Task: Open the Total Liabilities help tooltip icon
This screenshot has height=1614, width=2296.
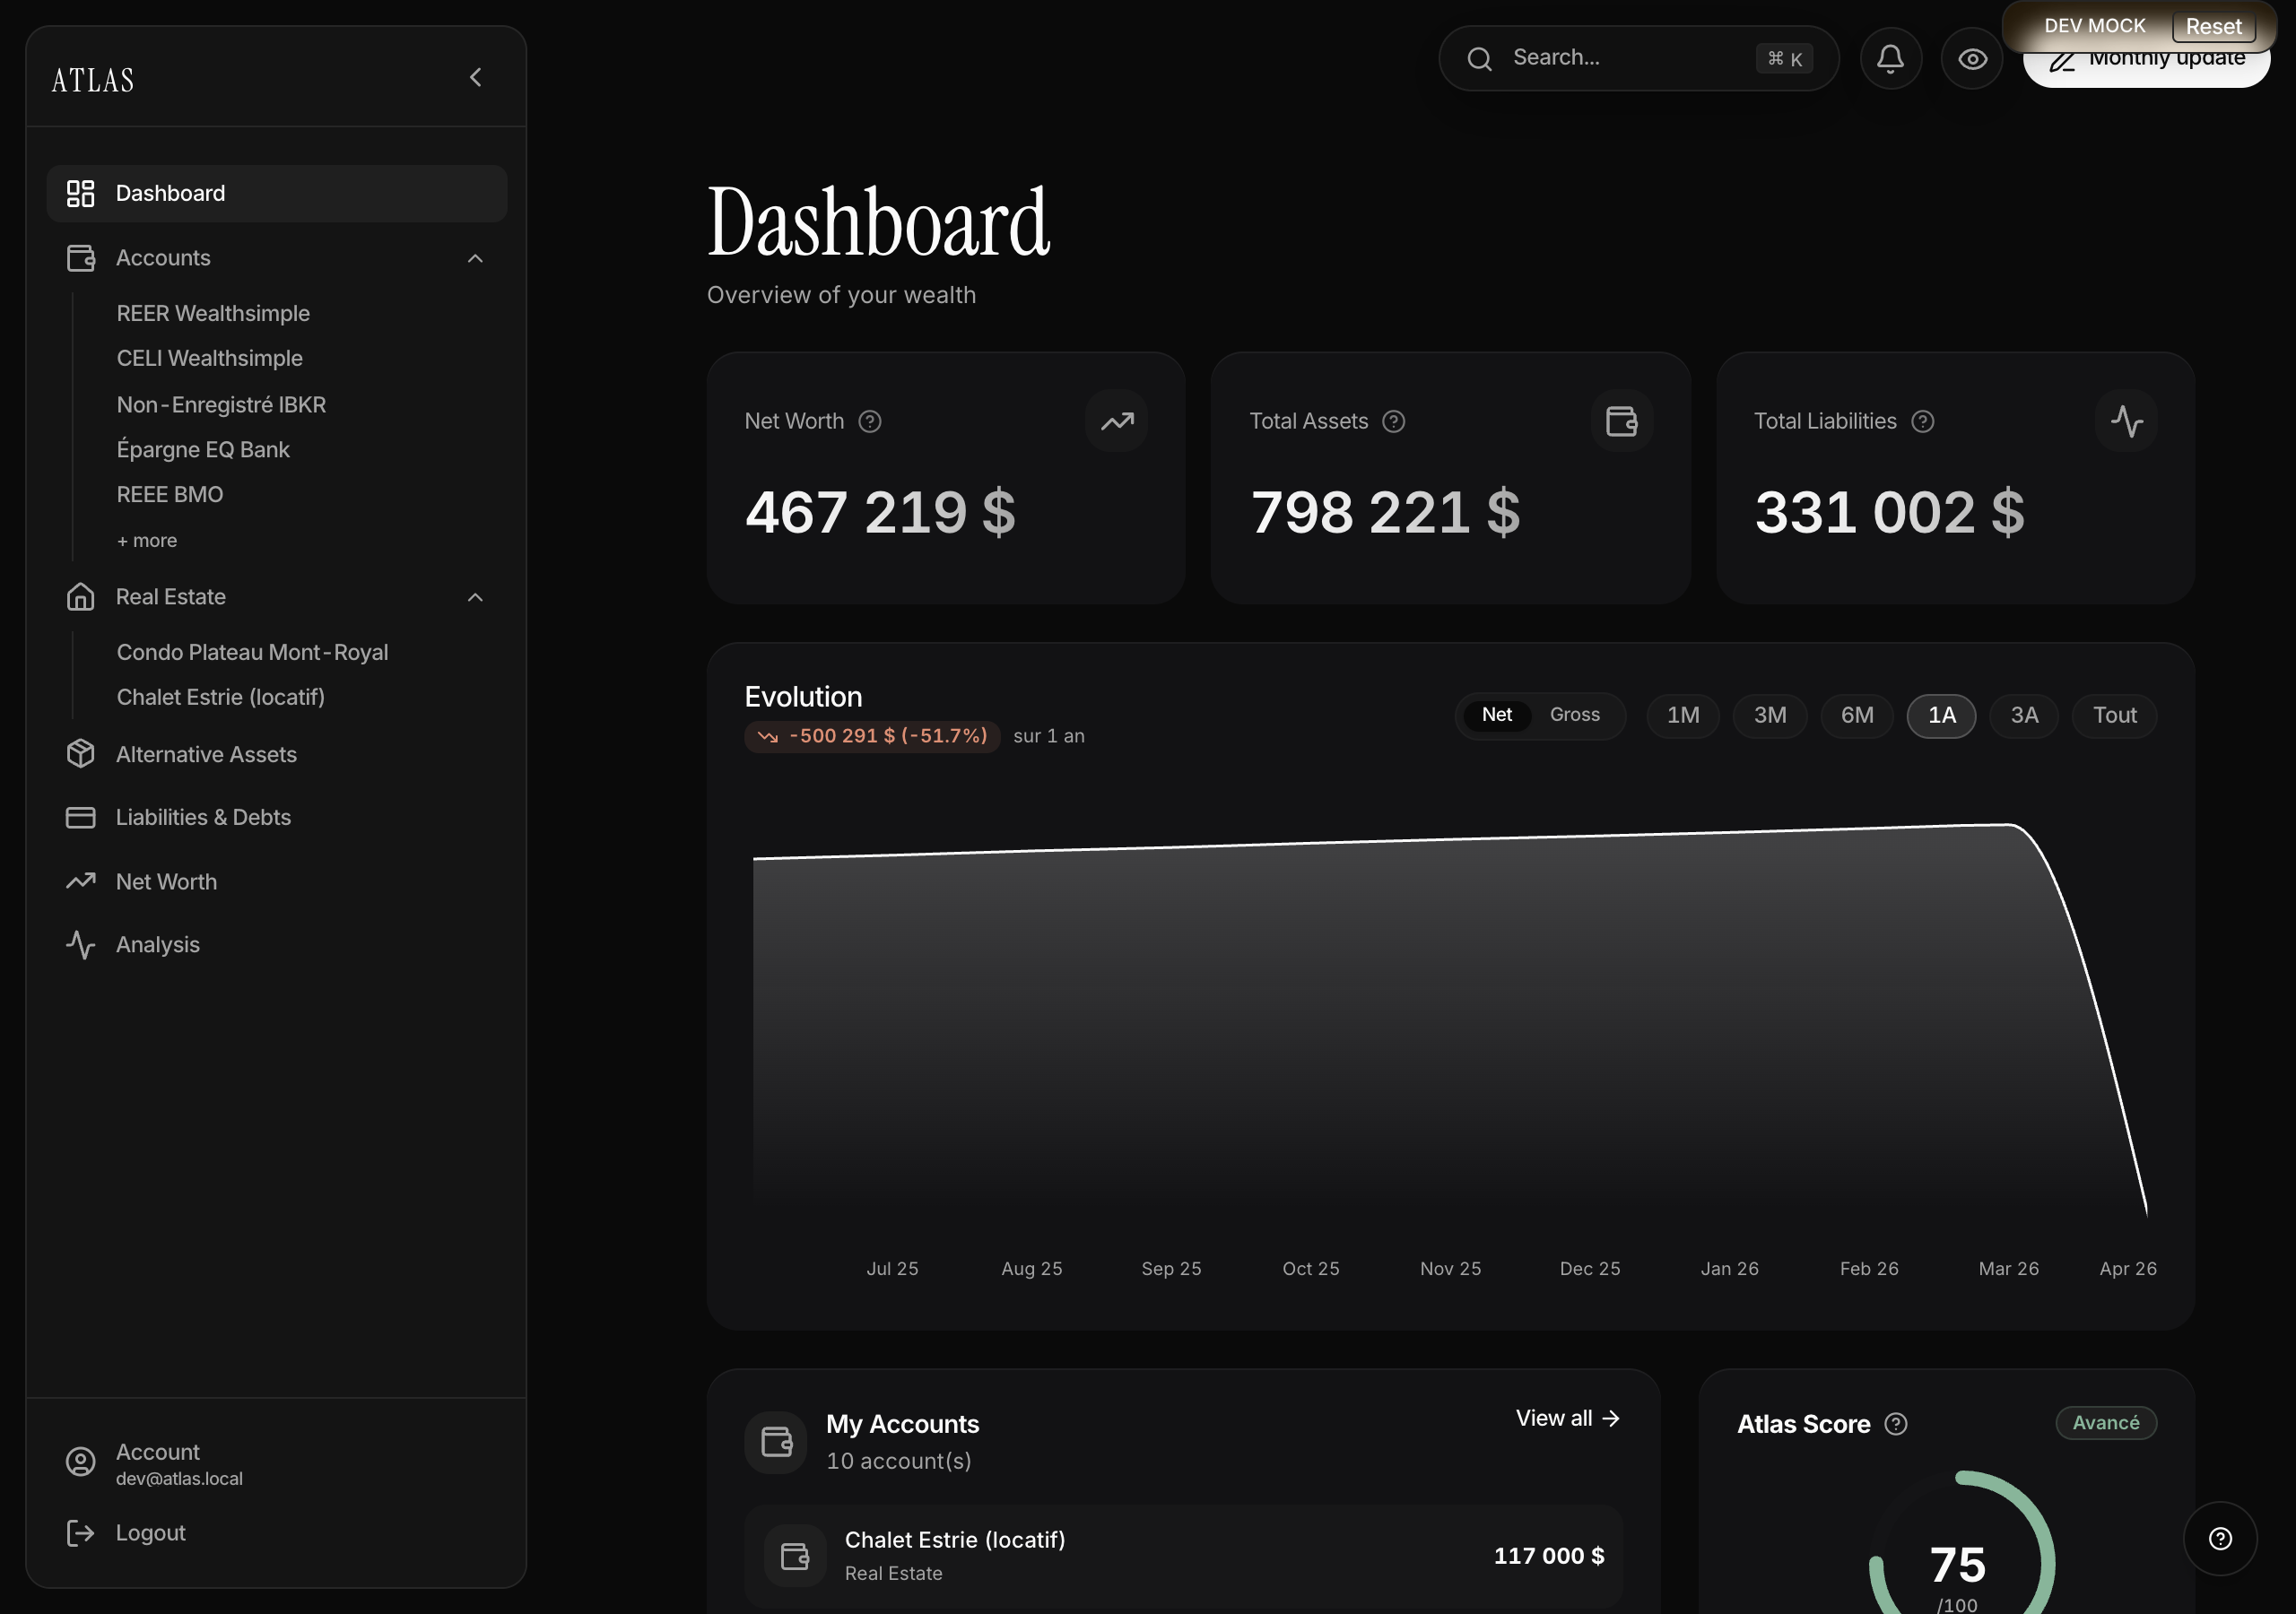Action: pos(1922,421)
